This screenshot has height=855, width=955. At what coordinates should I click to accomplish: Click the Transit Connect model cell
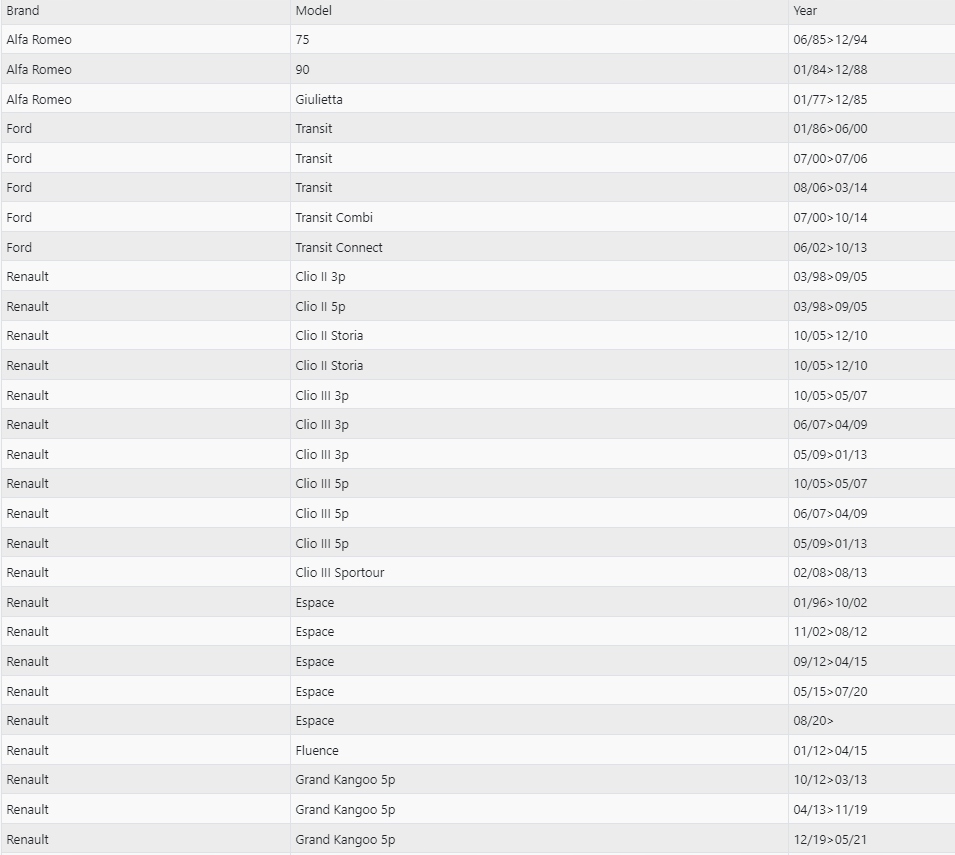point(339,247)
